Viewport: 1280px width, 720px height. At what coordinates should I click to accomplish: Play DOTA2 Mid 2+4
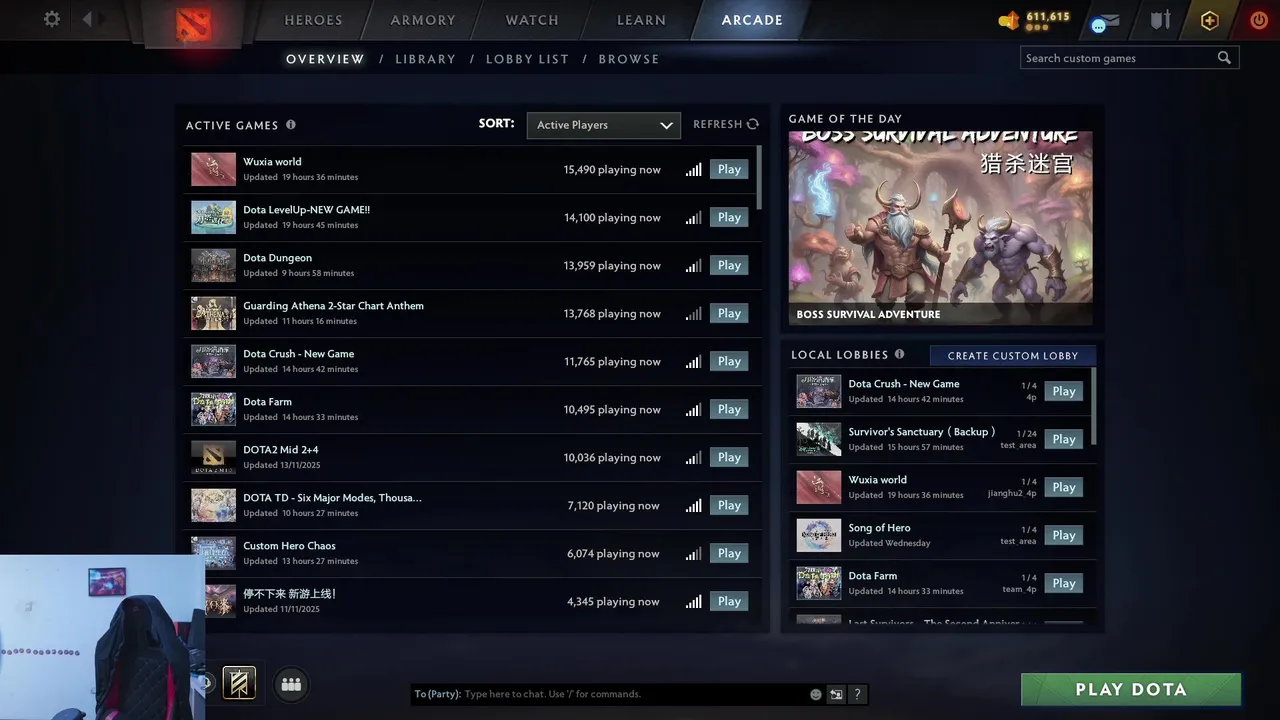pos(729,457)
